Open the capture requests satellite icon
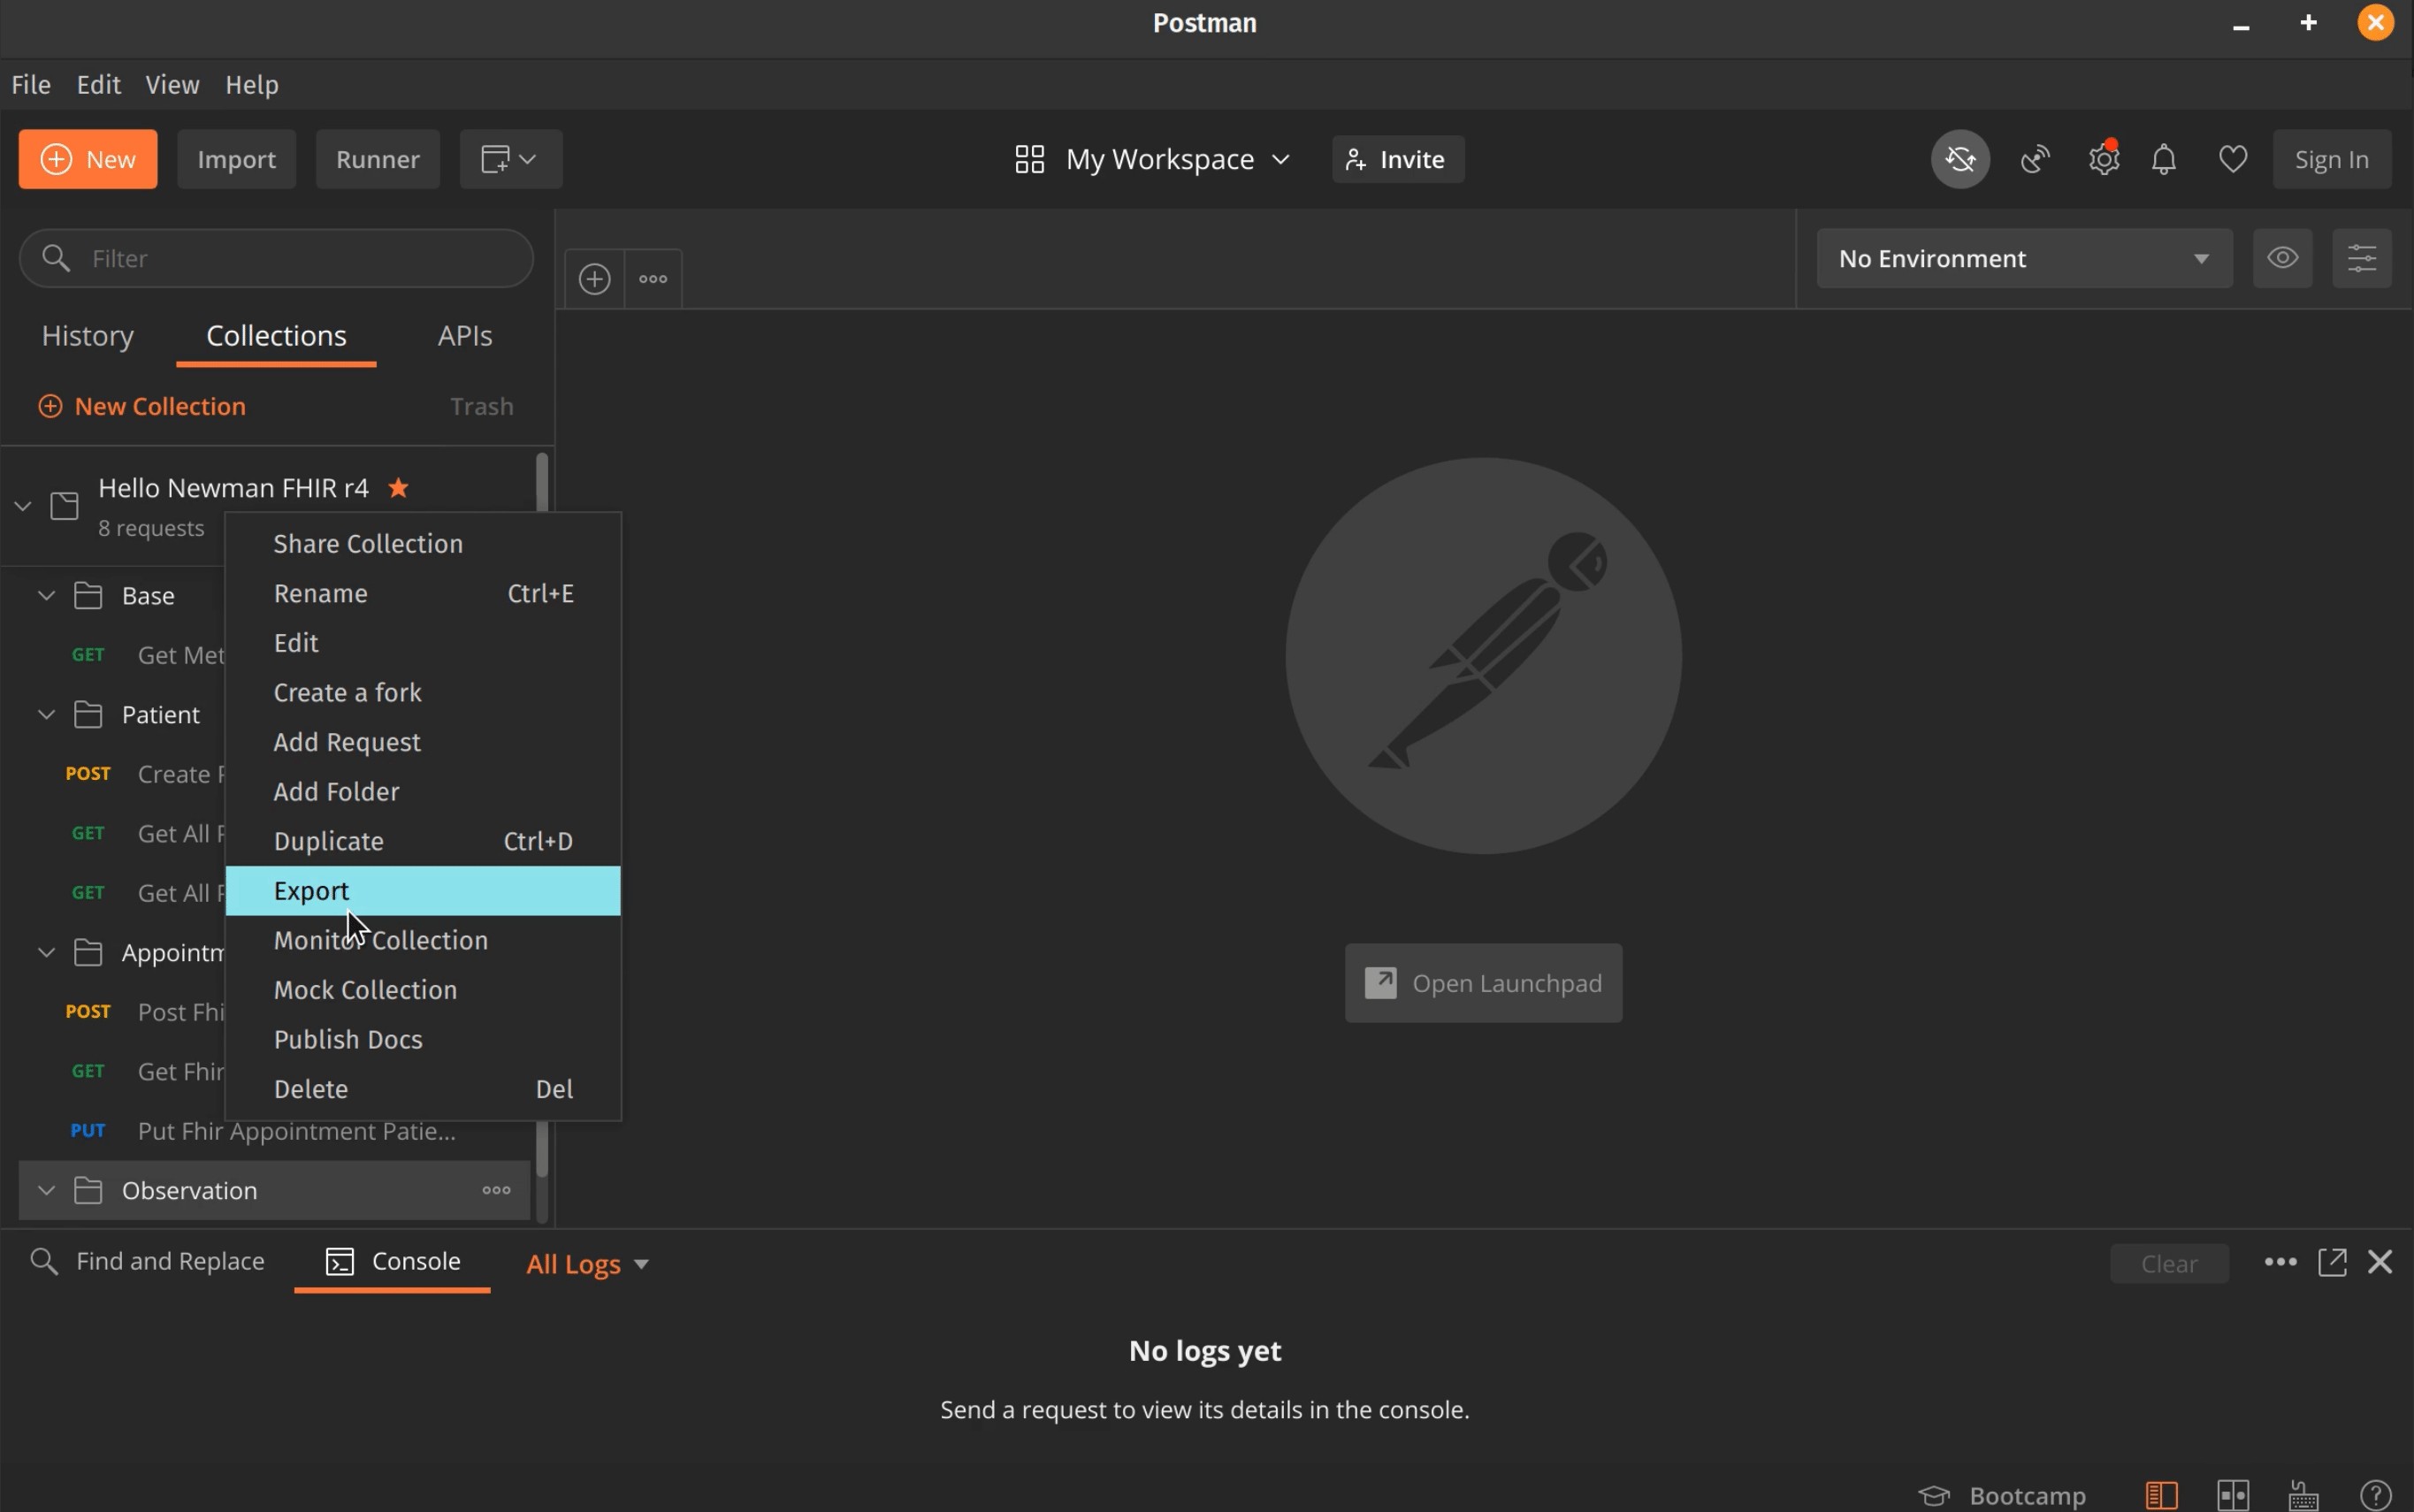Screen dimensions: 2414x1512 pyautogui.click(x=2035, y=159)
